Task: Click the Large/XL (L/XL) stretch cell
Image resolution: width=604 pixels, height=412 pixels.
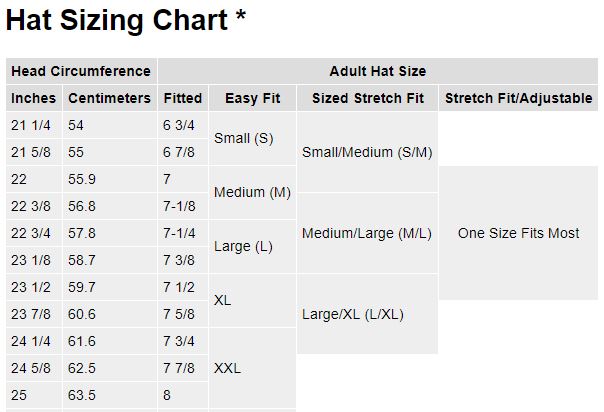Action: [352, 314]
